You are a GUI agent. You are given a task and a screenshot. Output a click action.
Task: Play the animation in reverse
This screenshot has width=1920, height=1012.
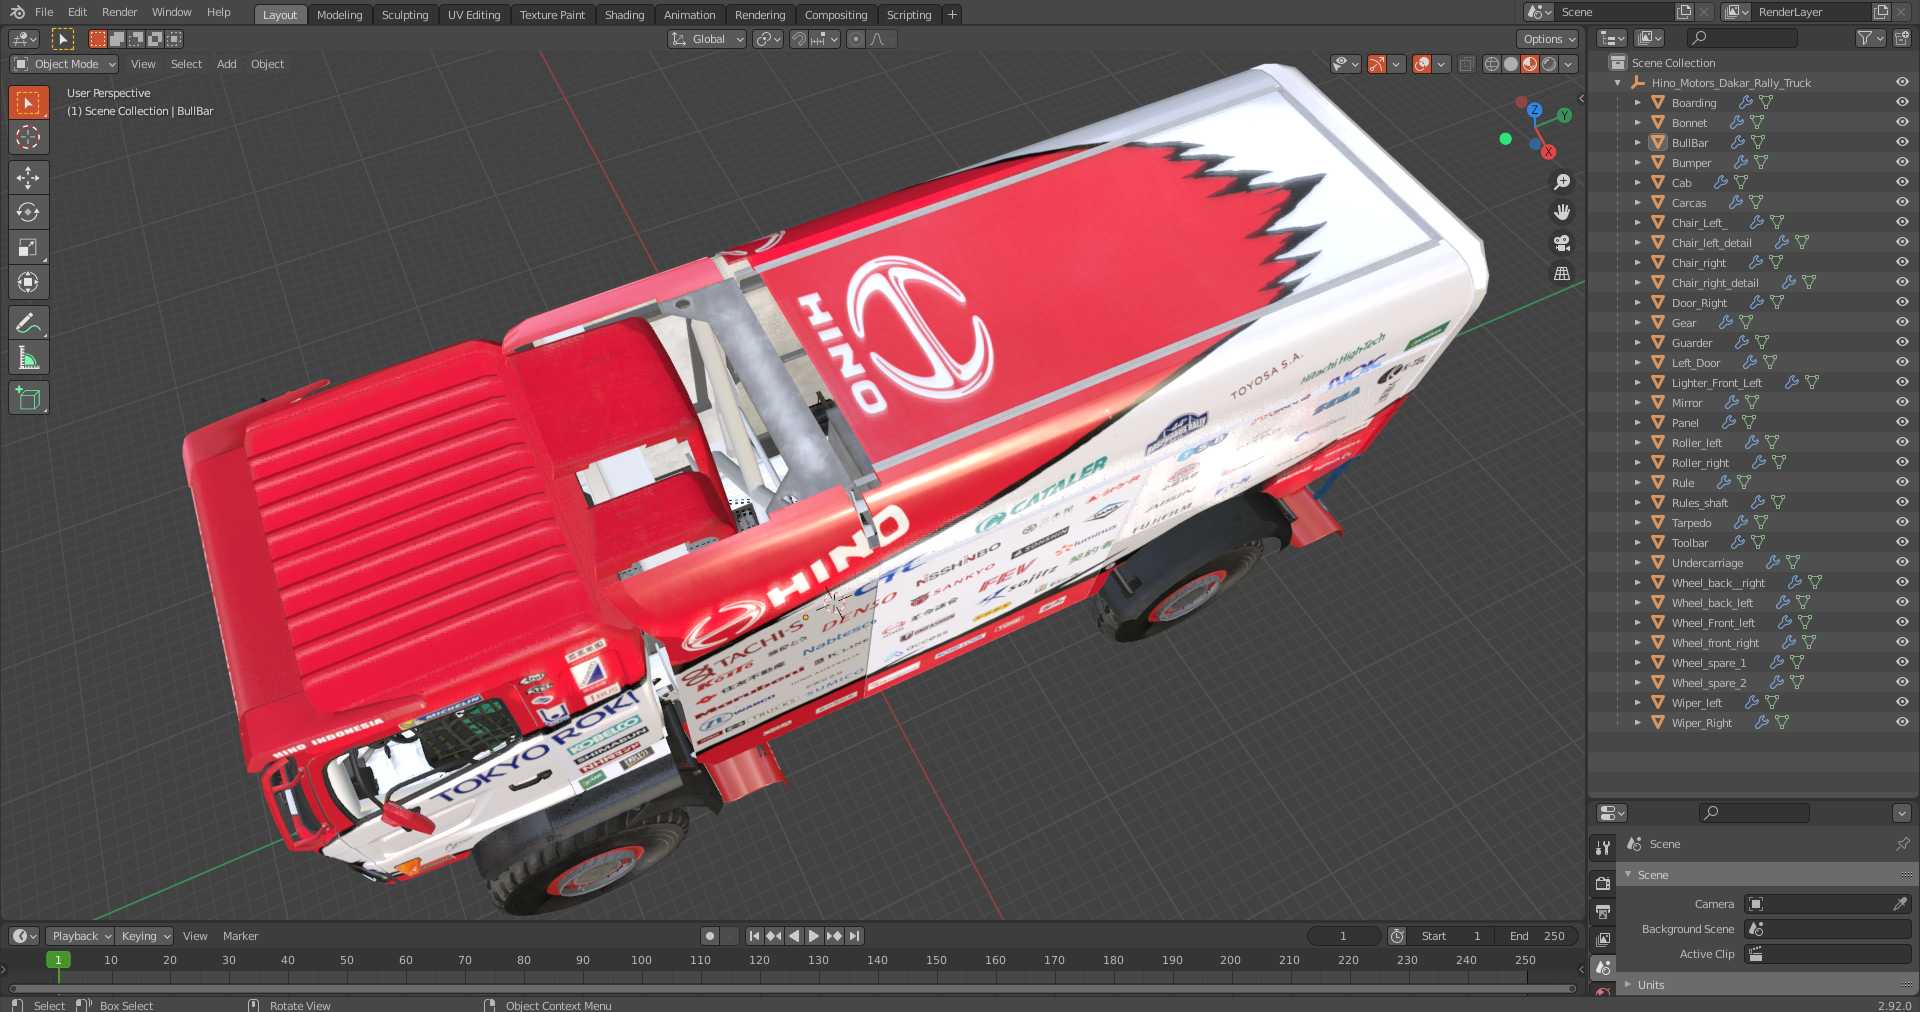coord(794,936)
